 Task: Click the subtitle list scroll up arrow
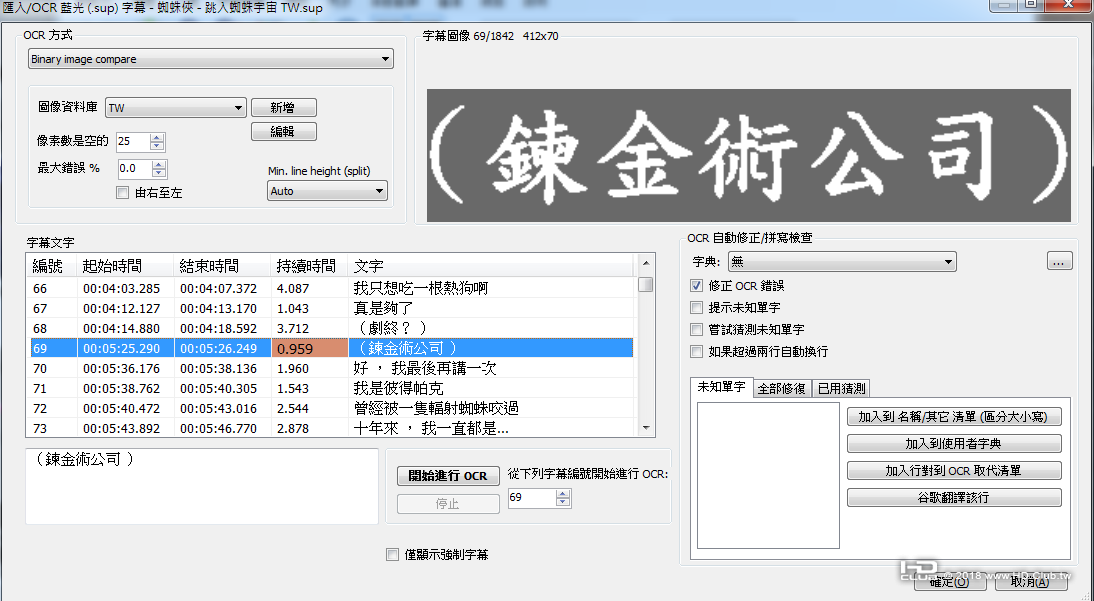645,263
